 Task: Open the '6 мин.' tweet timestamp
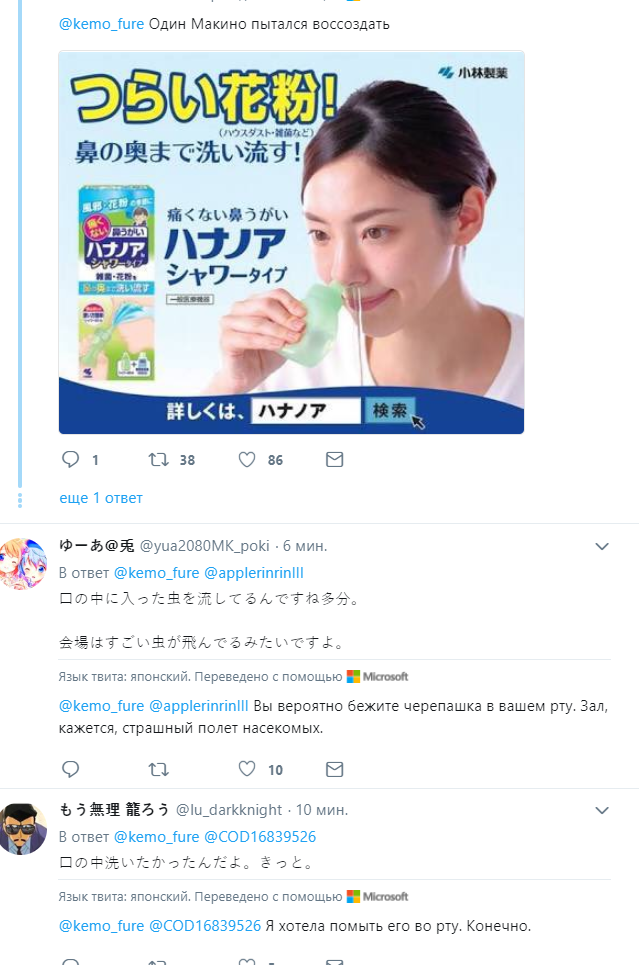tap(305, 546)
